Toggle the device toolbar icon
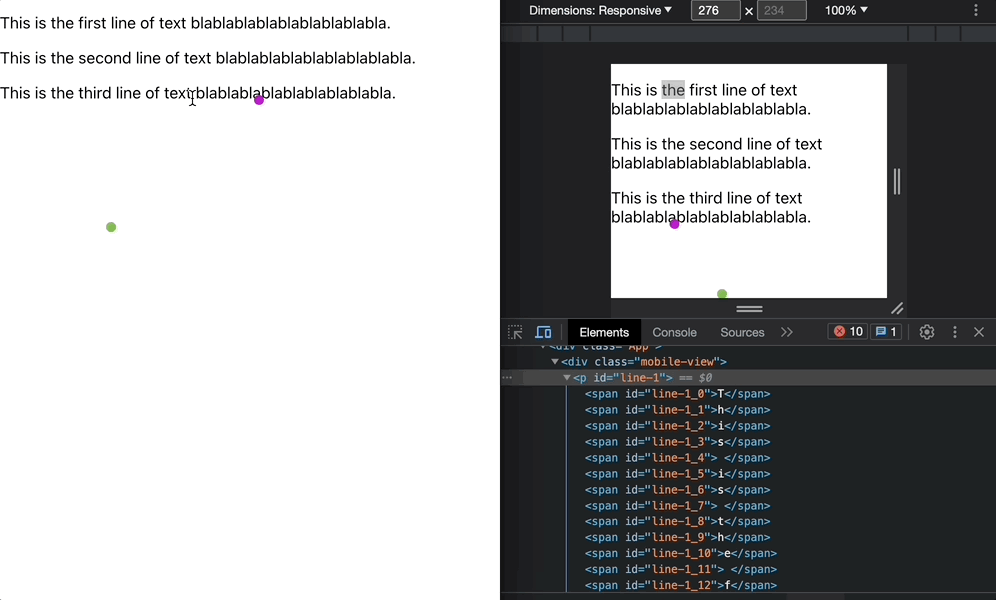 point(543,332)
